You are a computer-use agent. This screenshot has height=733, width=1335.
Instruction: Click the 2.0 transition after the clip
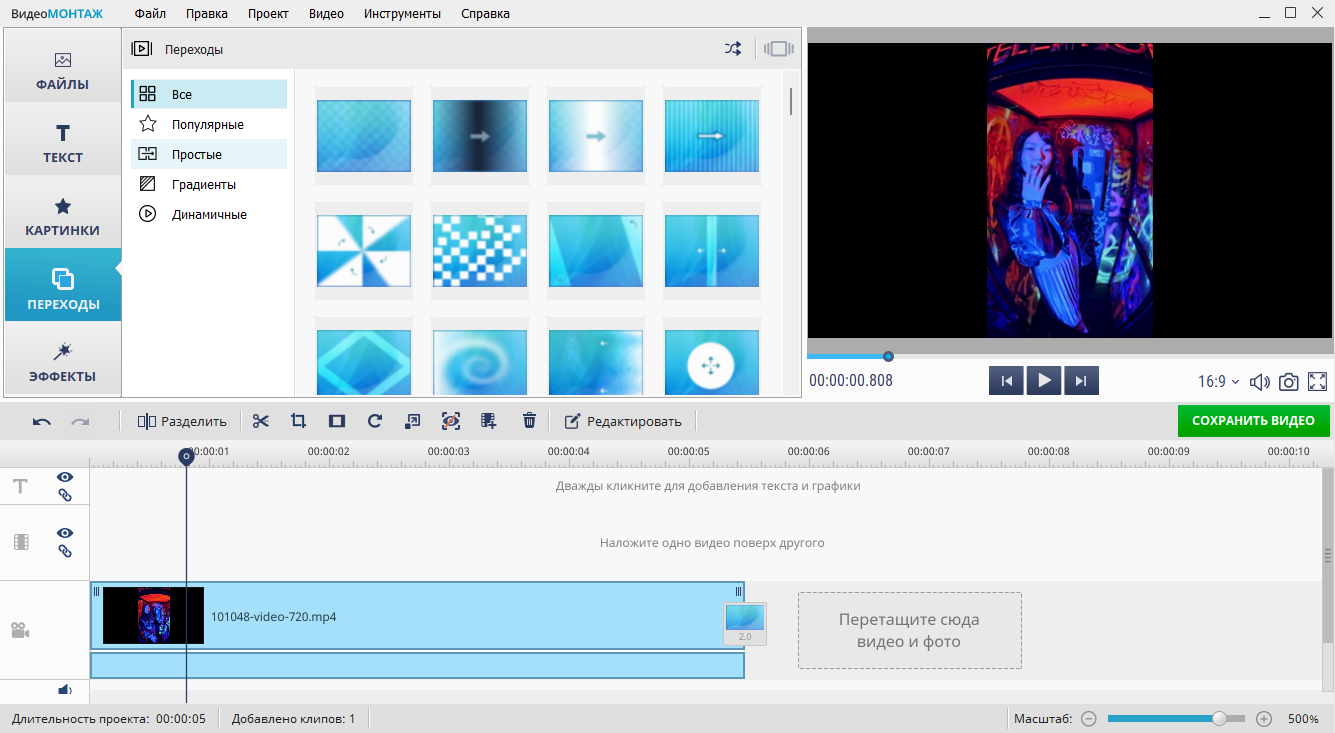tap(745, 623)
